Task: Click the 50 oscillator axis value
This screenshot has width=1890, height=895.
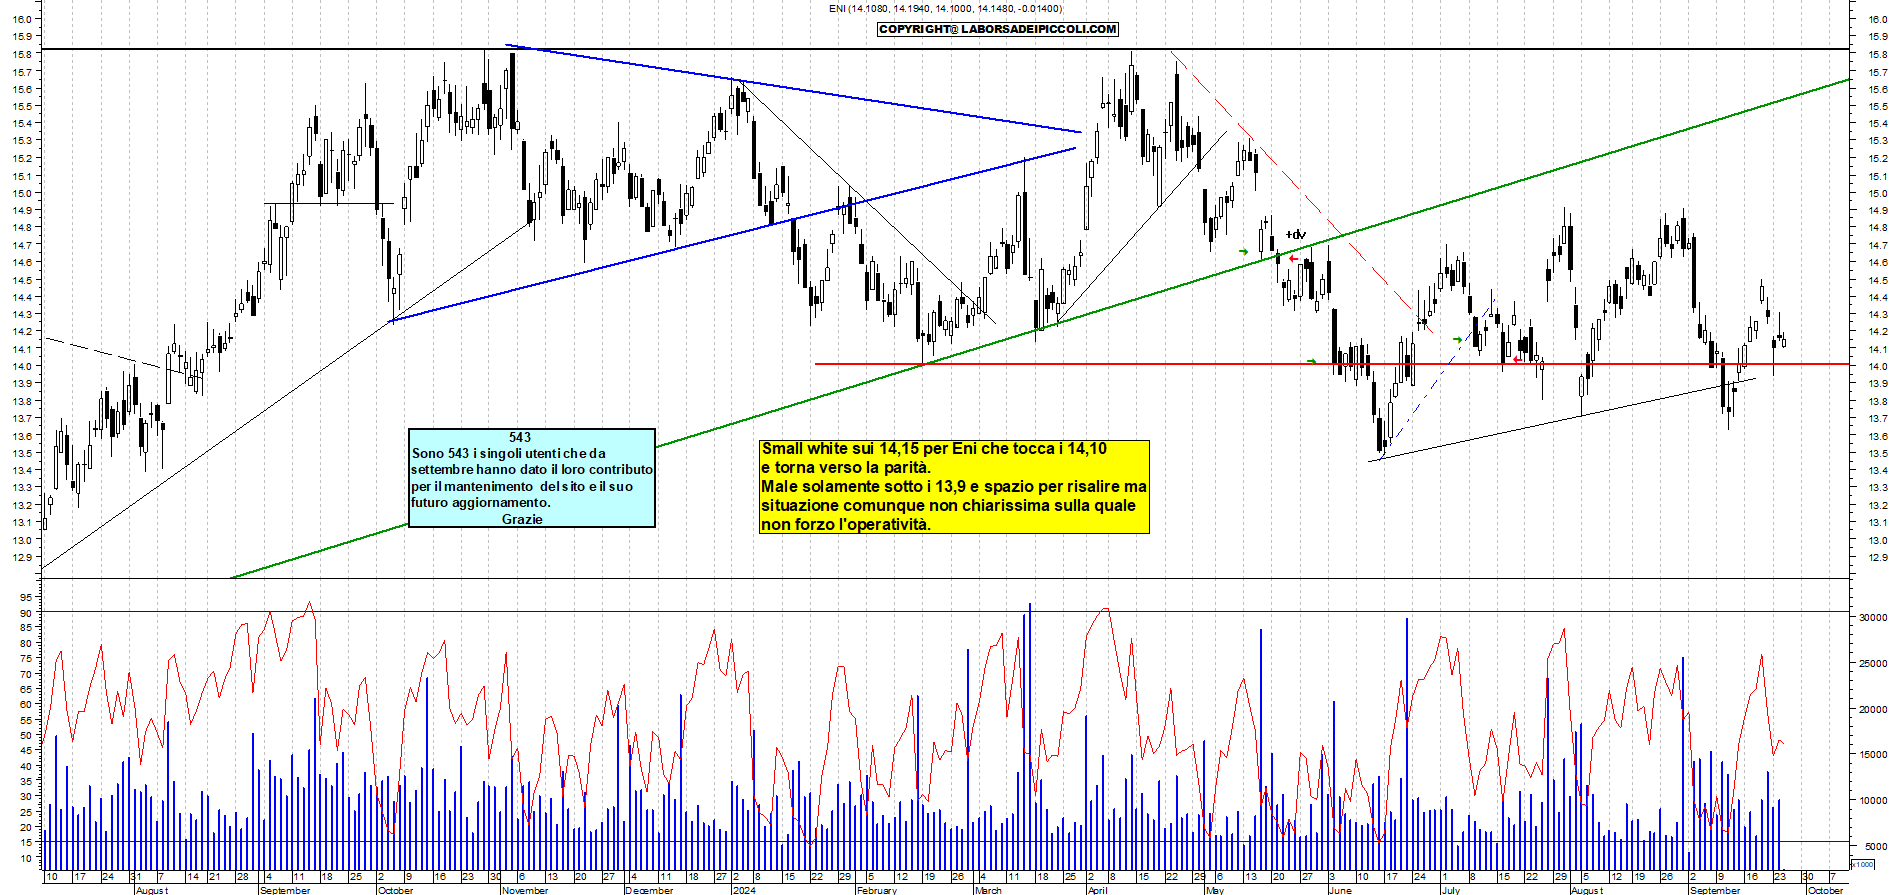Action: (x=26, y=736)
